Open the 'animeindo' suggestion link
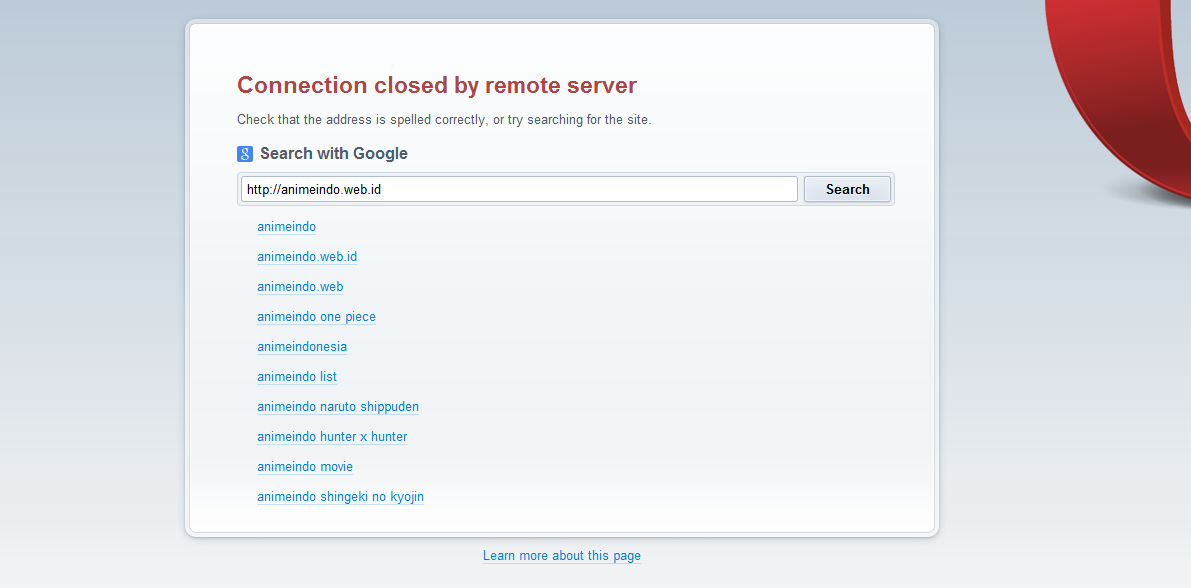The image size is (1191, 588). click(286, 226)
